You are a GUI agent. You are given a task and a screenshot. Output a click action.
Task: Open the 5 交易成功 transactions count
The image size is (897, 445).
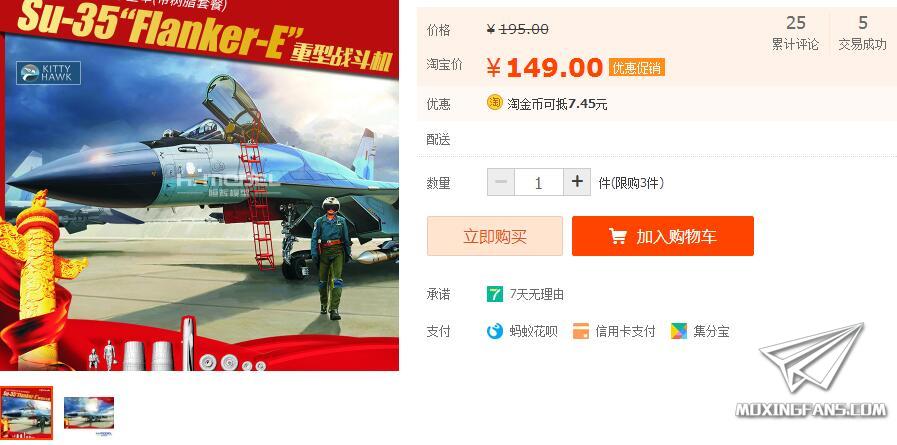[x=862, y=33]
